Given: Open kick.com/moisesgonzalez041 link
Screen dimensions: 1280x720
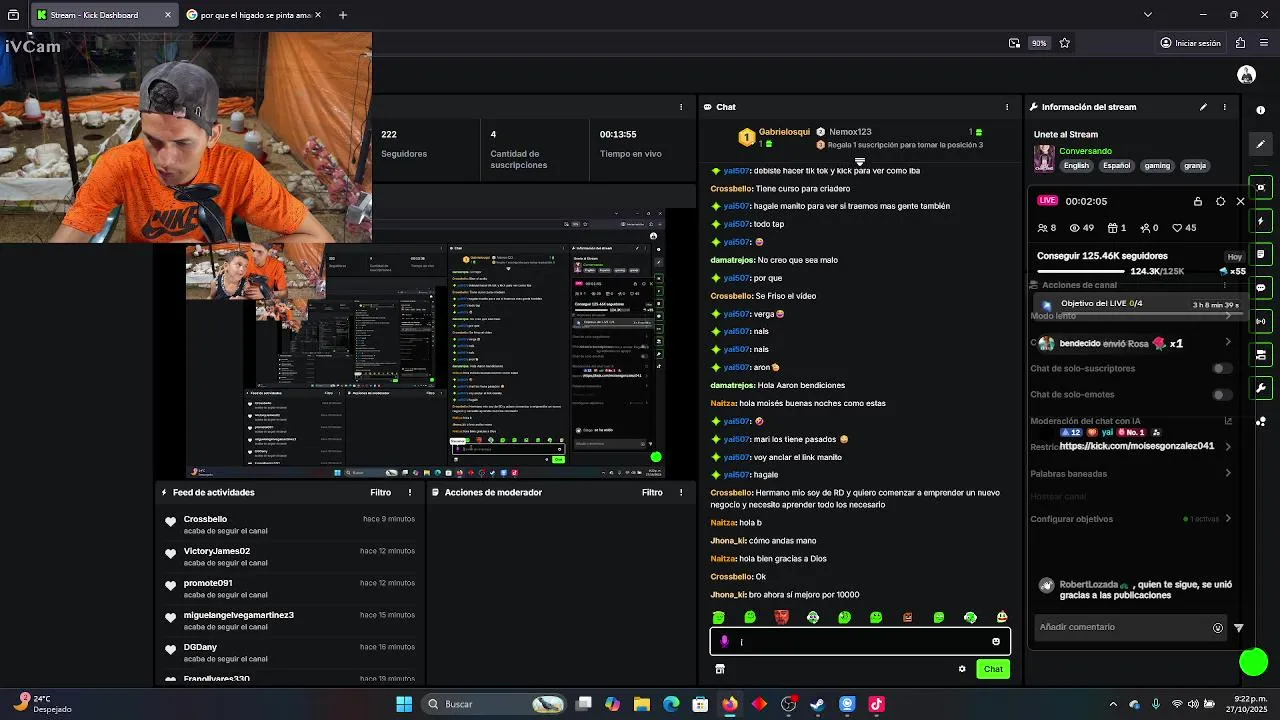Looking at the screenshot, I should click(1136, 446).
